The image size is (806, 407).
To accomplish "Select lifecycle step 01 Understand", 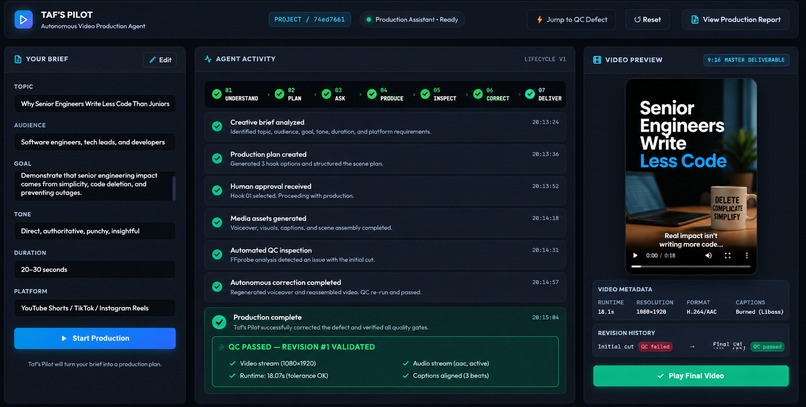I will pyautogui.click(x=235, y=94).
